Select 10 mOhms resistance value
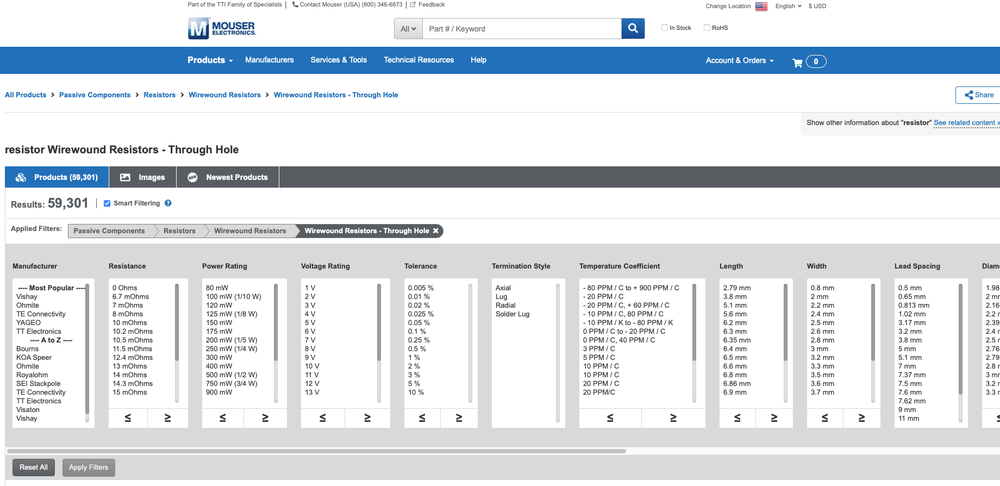Image resolution: width=1000 pixels, height=486 pixels. (128, 323)
